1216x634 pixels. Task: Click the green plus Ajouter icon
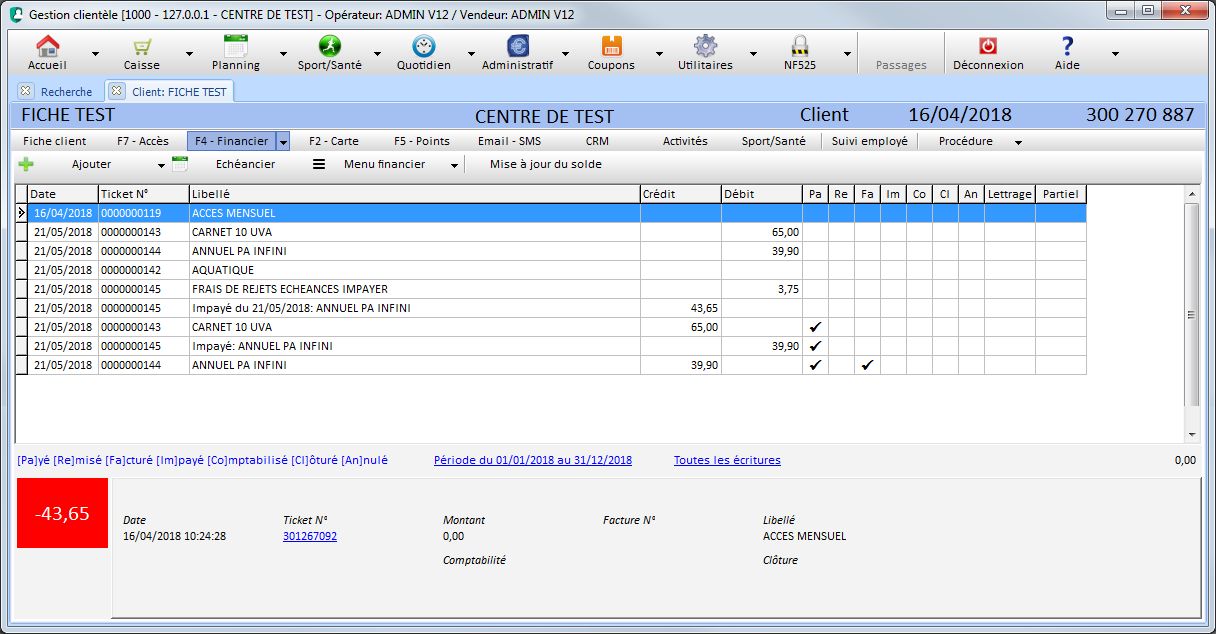pyautogui.click(x=26, y=164)
